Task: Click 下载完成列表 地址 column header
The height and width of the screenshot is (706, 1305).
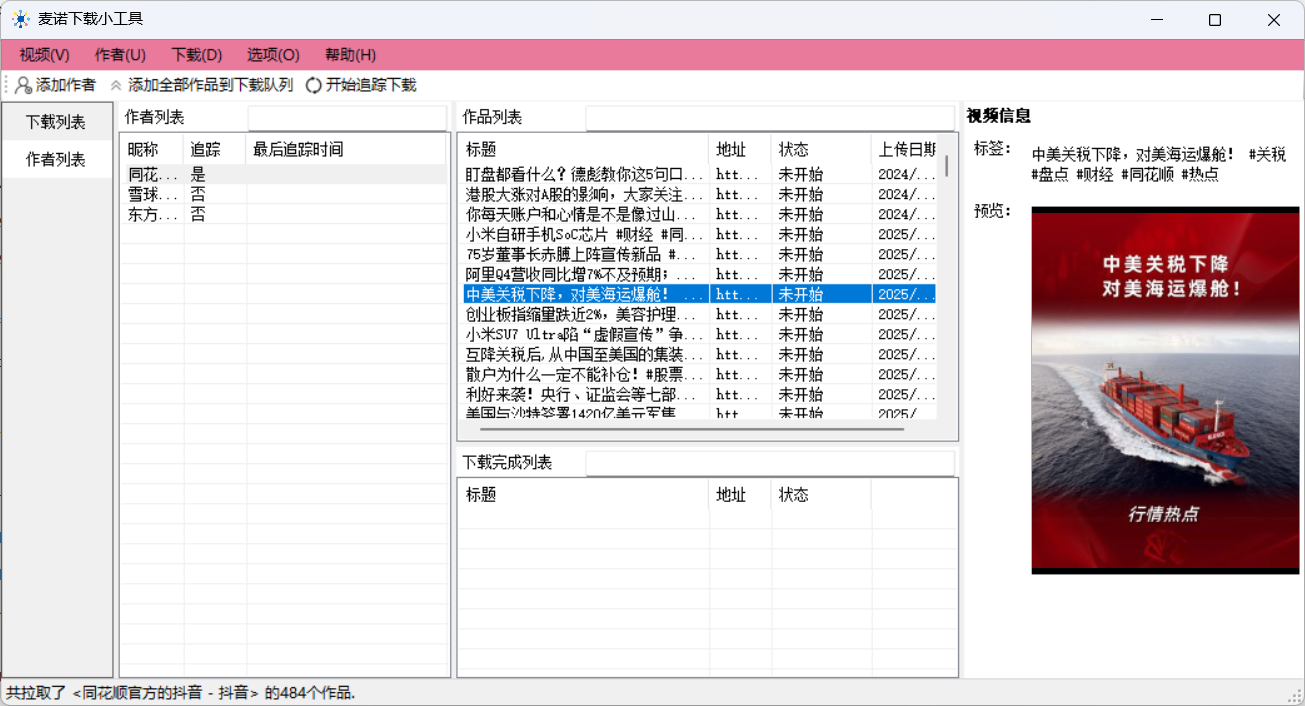Action: [x=740, y=495]
